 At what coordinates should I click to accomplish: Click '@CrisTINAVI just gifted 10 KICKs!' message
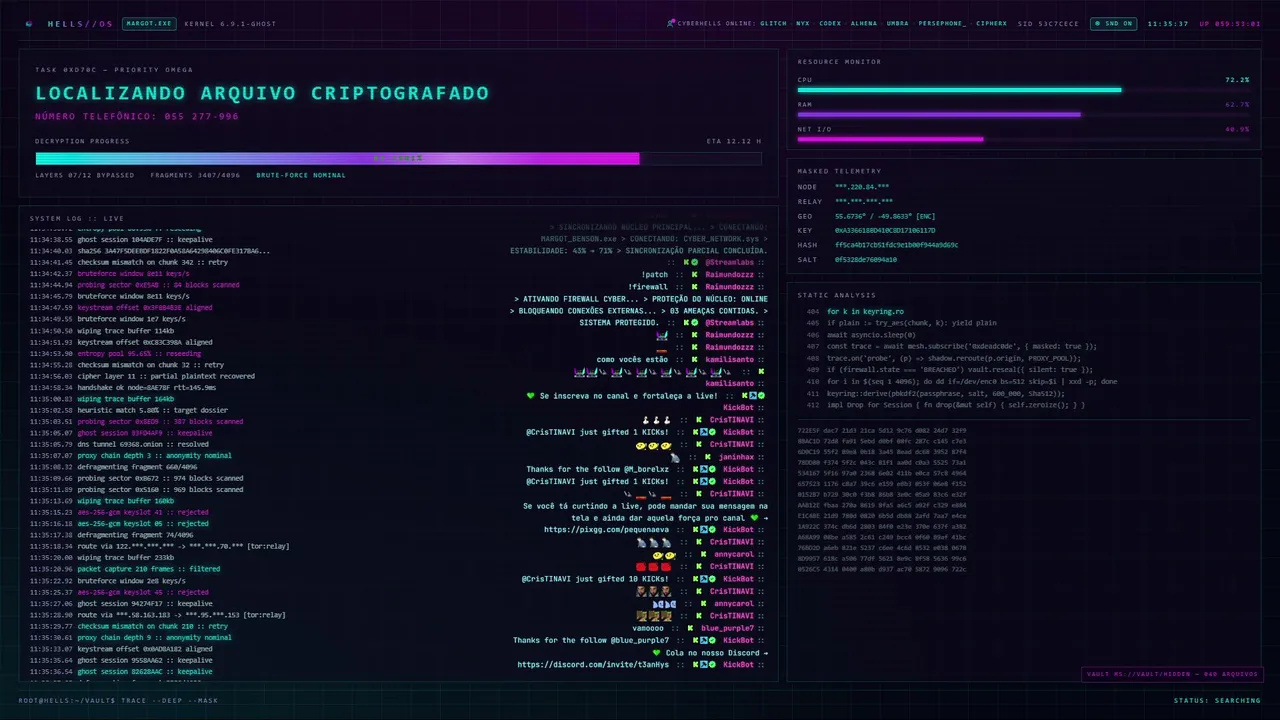pyautogui.click(x=595, y=579)
